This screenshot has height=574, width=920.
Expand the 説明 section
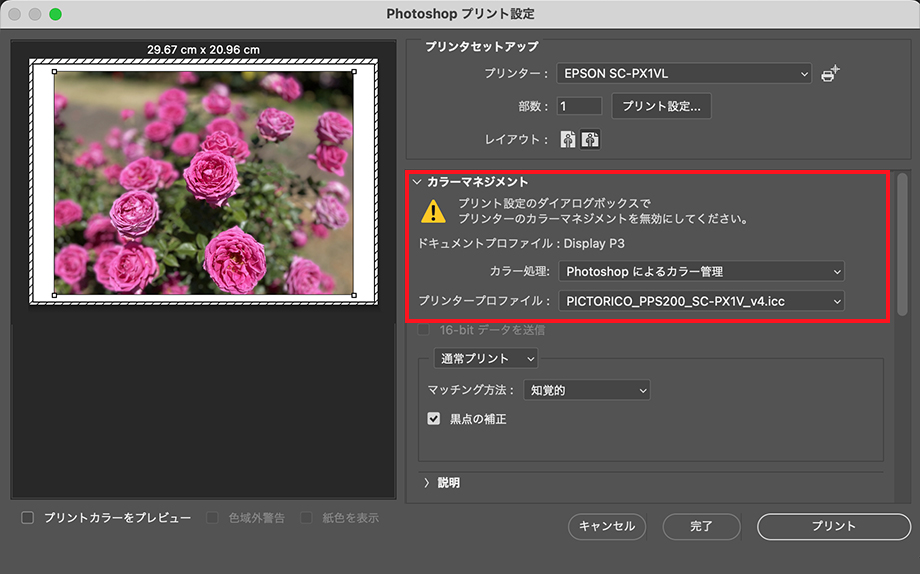pyautogui.click(x=427, y=483)
